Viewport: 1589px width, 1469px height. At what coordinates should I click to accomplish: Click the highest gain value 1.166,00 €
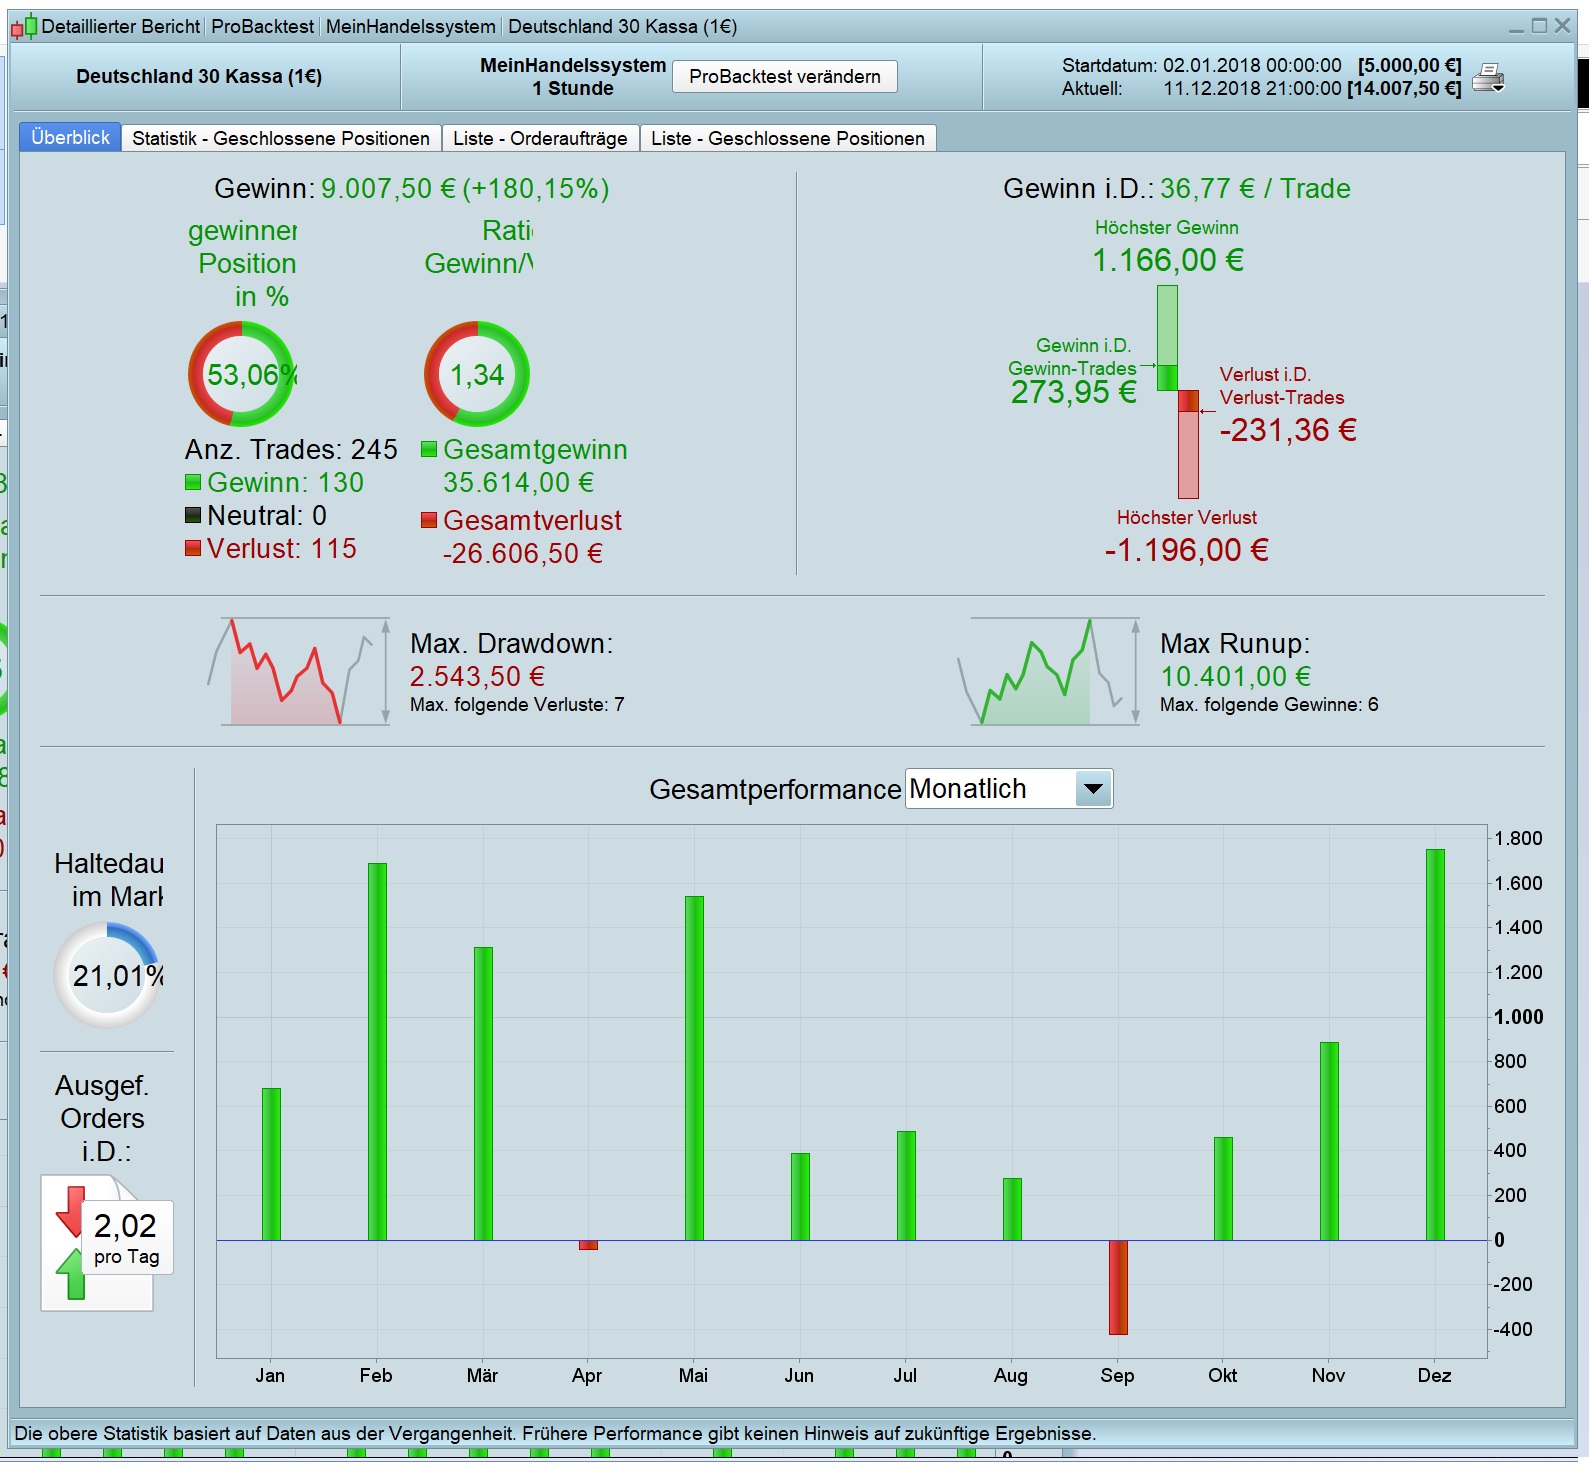[1168, 260]
